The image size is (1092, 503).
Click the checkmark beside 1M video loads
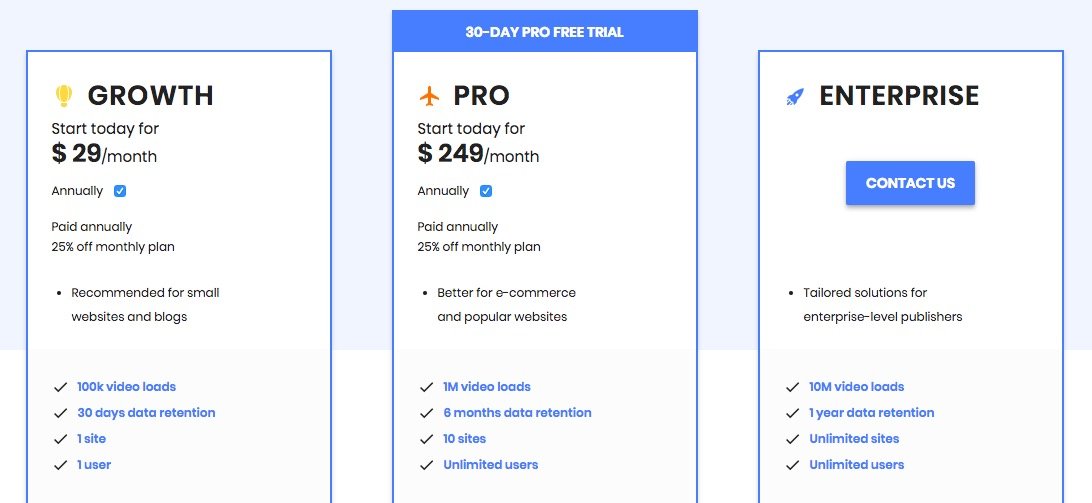pos(427,387)
